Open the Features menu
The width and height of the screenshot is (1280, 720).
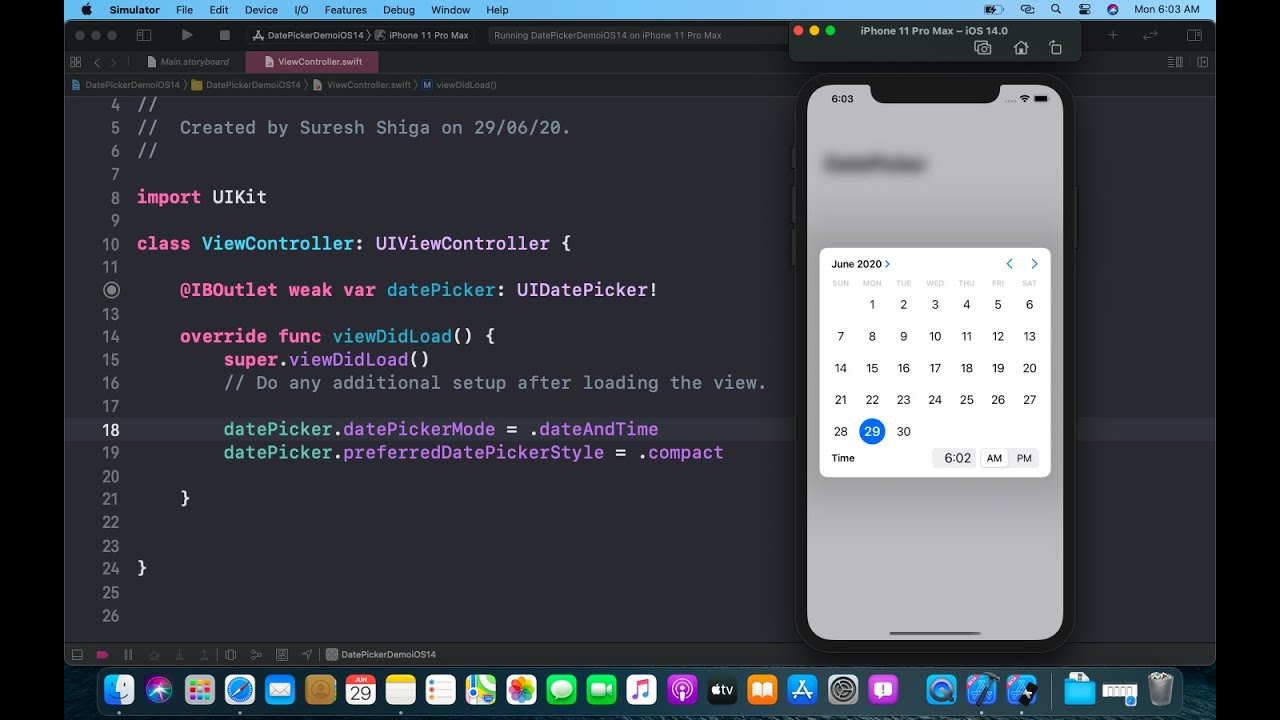point(346,9)
